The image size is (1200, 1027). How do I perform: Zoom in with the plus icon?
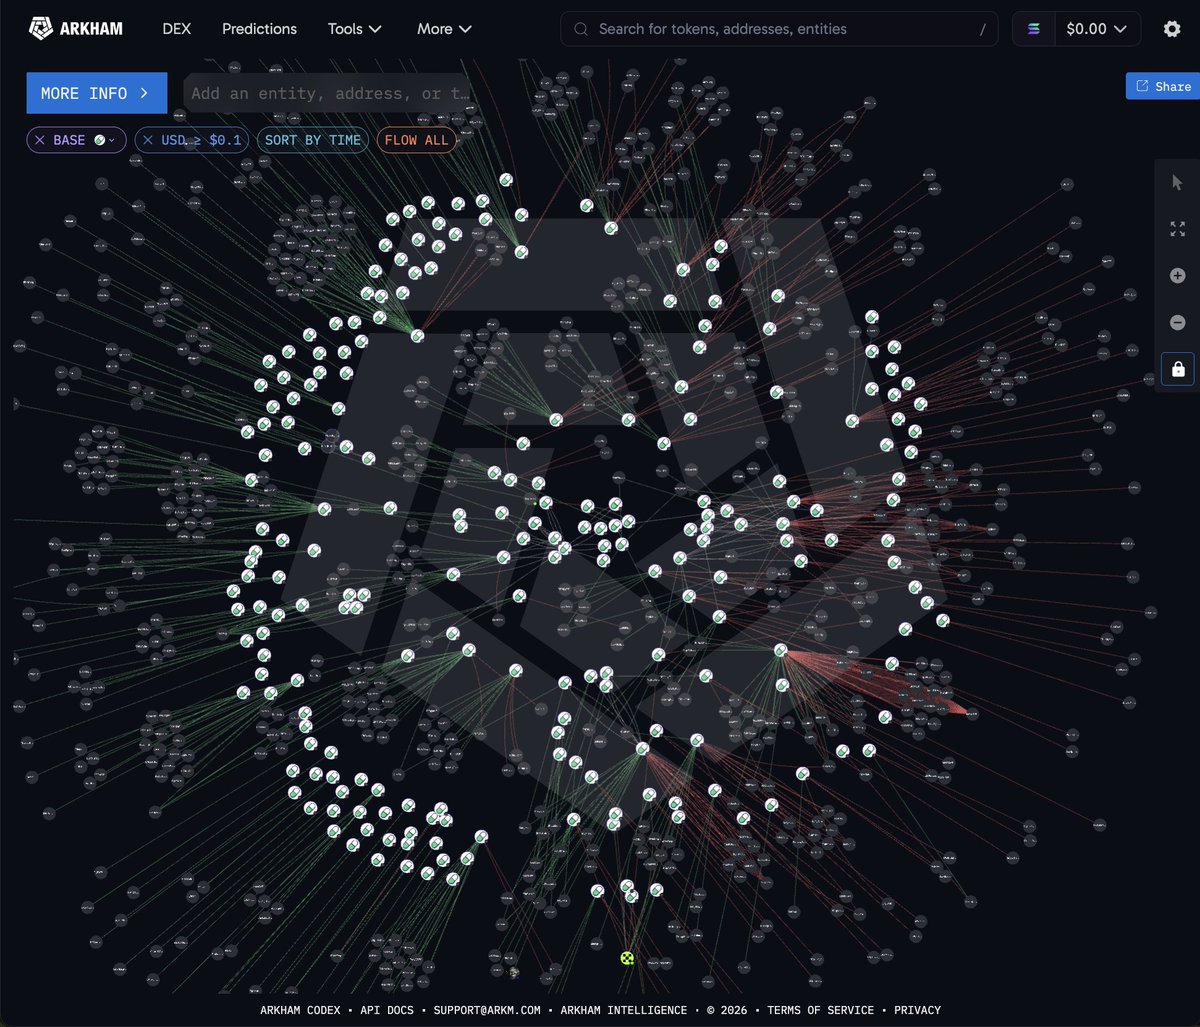coord(1177,276)
